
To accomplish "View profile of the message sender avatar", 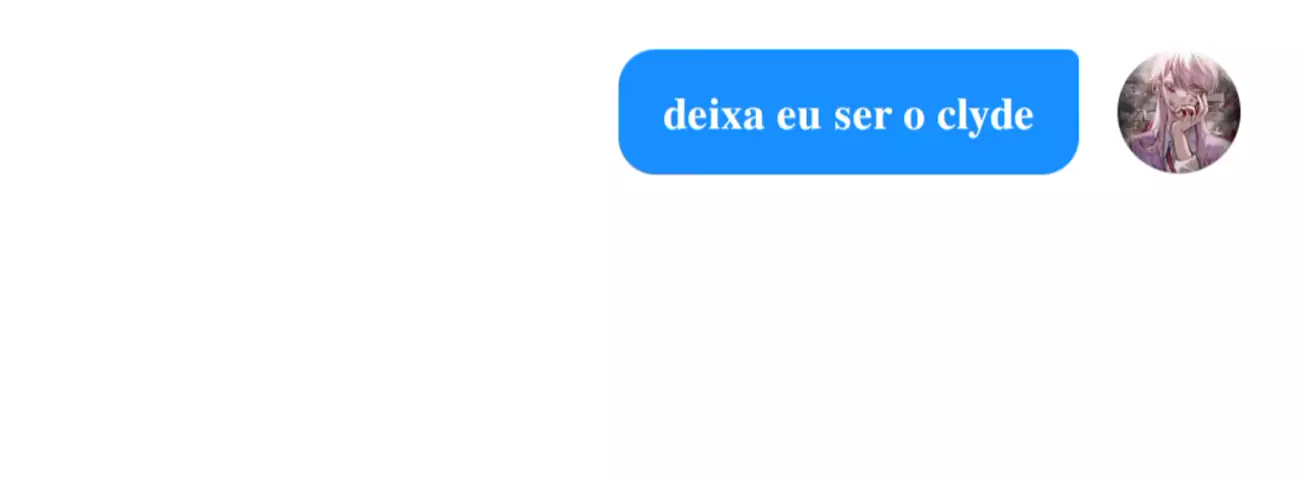I will tap(1178, 112).
